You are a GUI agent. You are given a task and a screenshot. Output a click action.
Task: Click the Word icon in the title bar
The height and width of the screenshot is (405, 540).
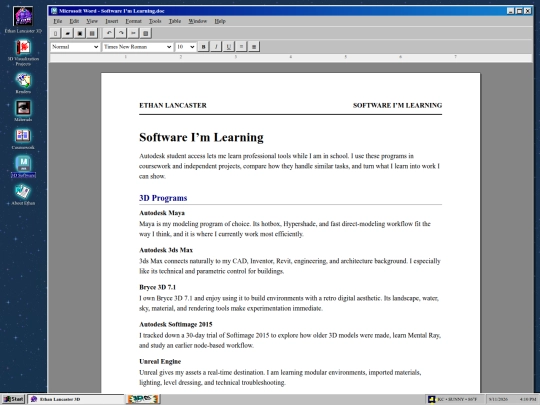54,11
